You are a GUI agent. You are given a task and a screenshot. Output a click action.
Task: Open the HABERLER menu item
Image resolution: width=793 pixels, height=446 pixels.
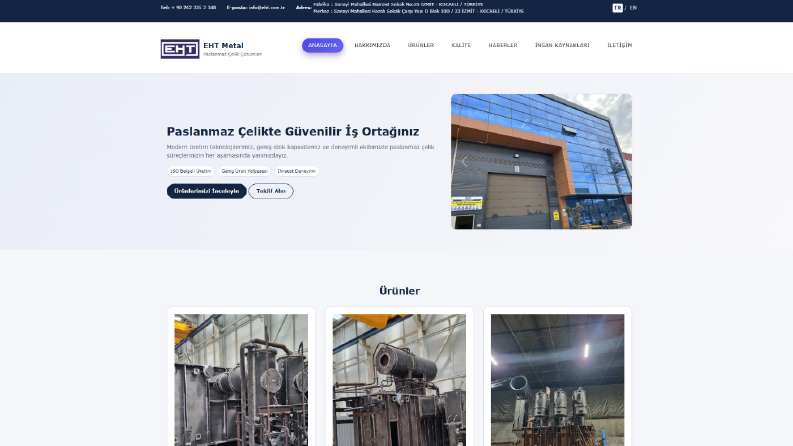coord(503,46)
